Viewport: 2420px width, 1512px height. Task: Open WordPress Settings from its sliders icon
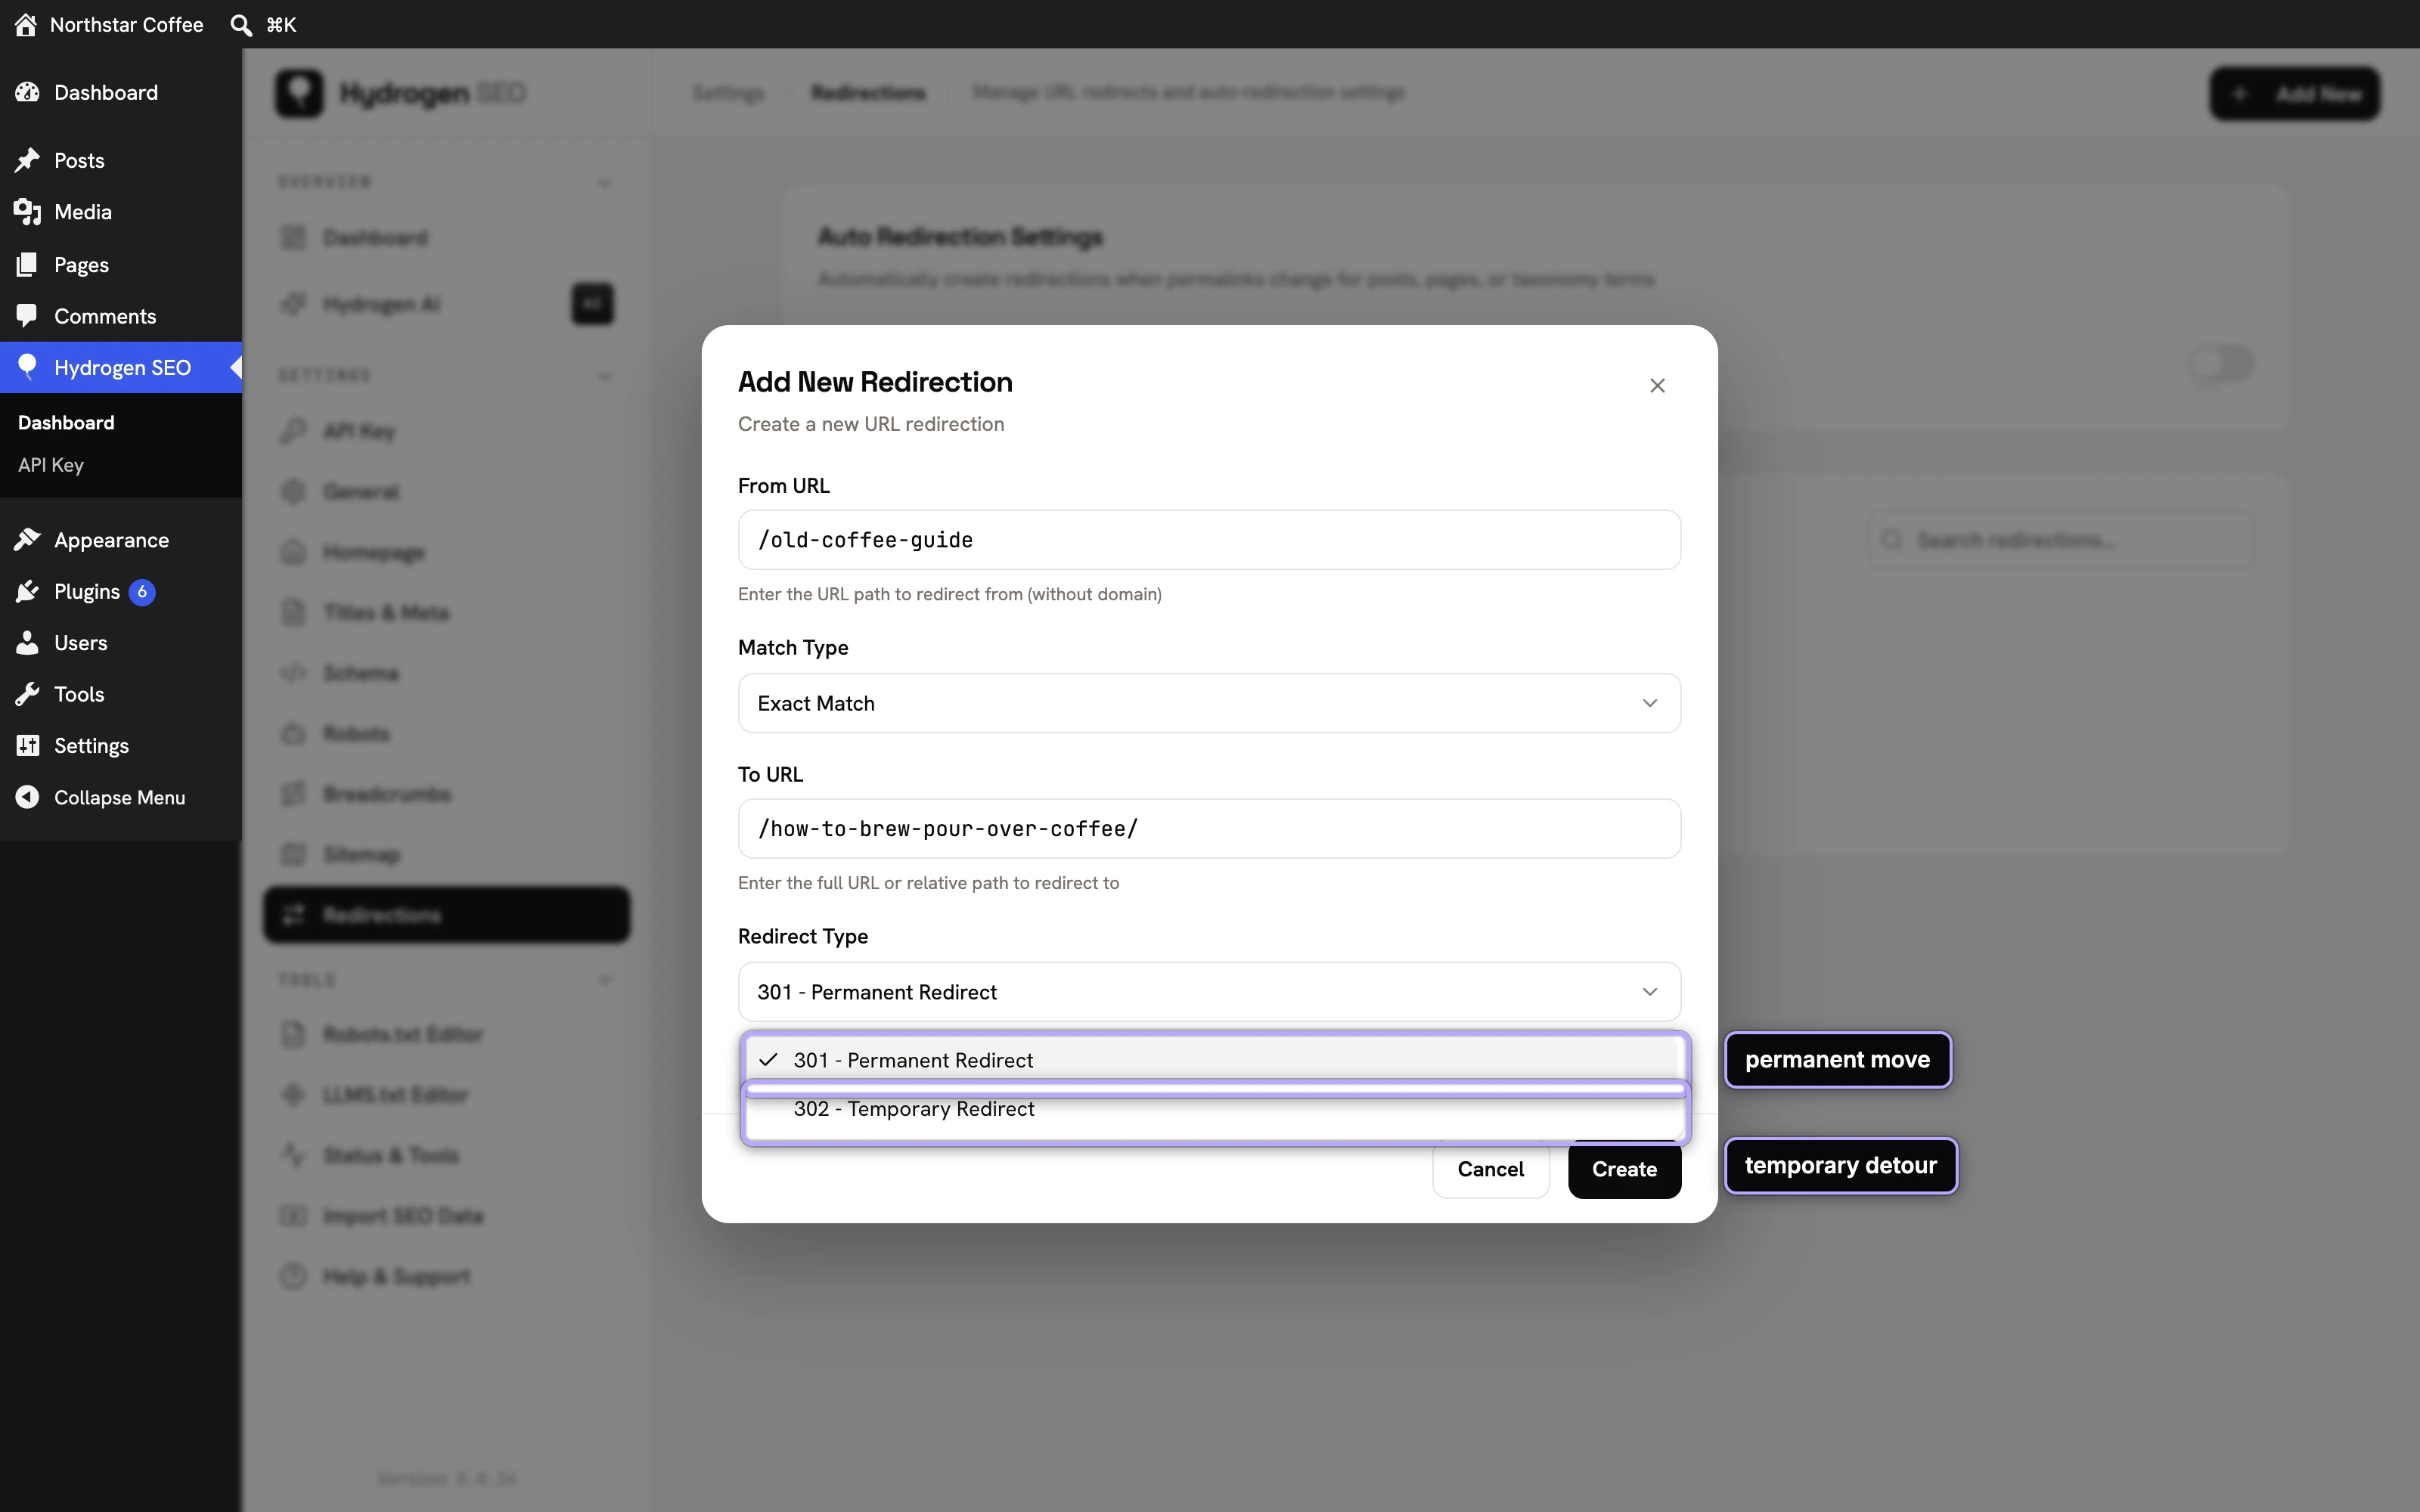tap(27, 745)
